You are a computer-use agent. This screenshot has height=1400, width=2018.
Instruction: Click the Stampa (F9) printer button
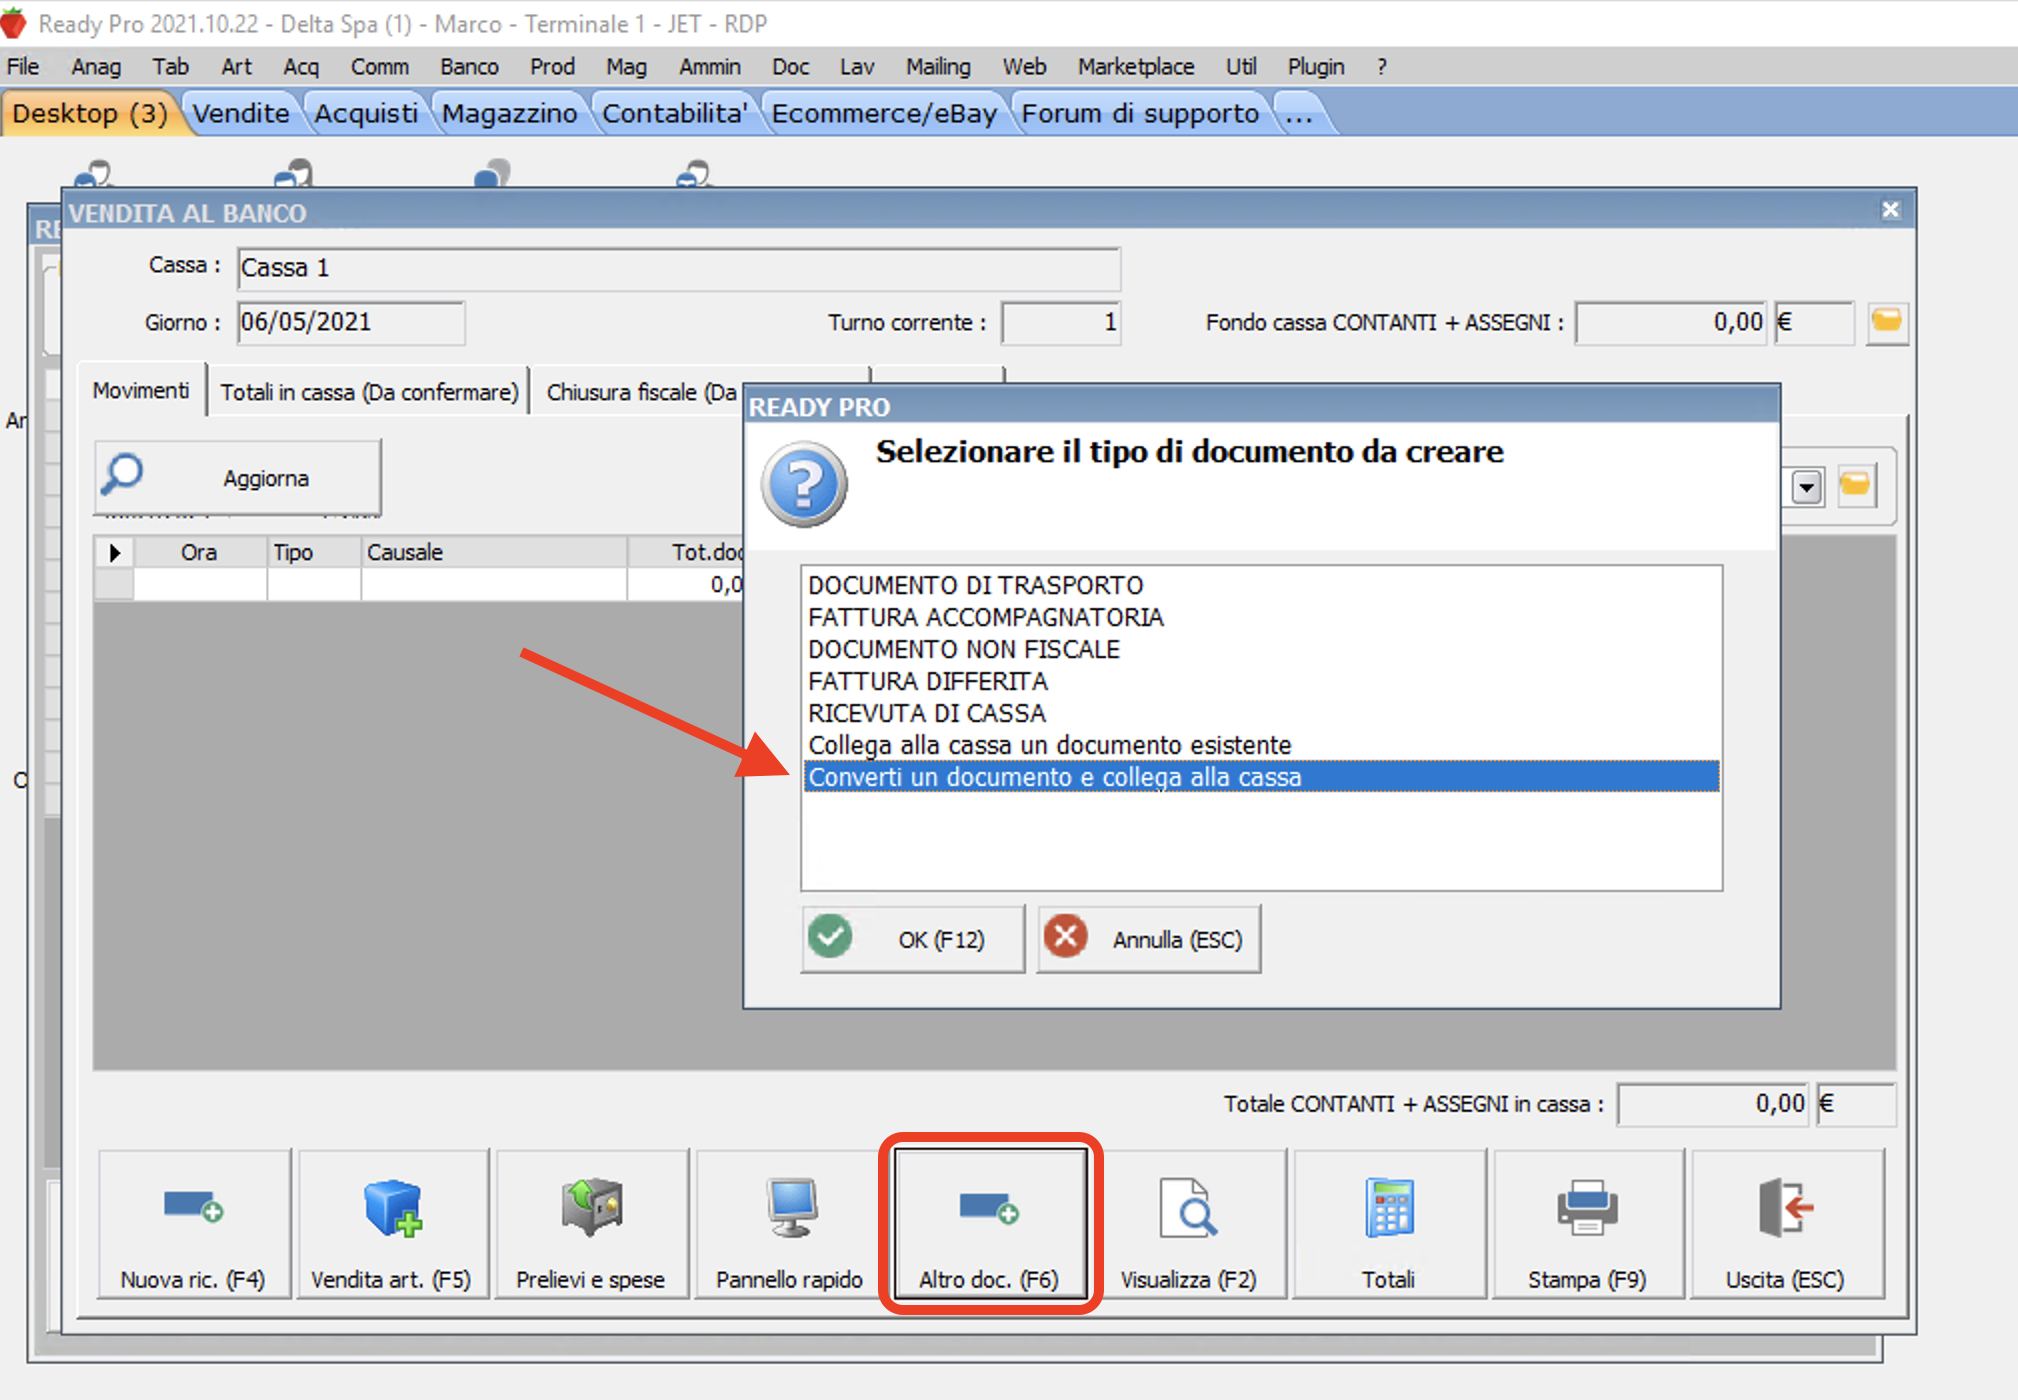coord(1587,1224)
